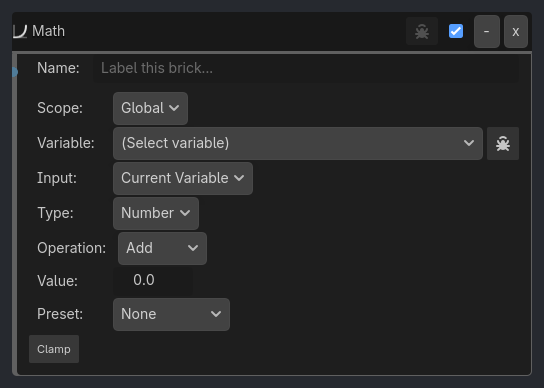
Task: Open the Operation dropdown showing Add
Action: pyautogui.click(x=162, y=248)
